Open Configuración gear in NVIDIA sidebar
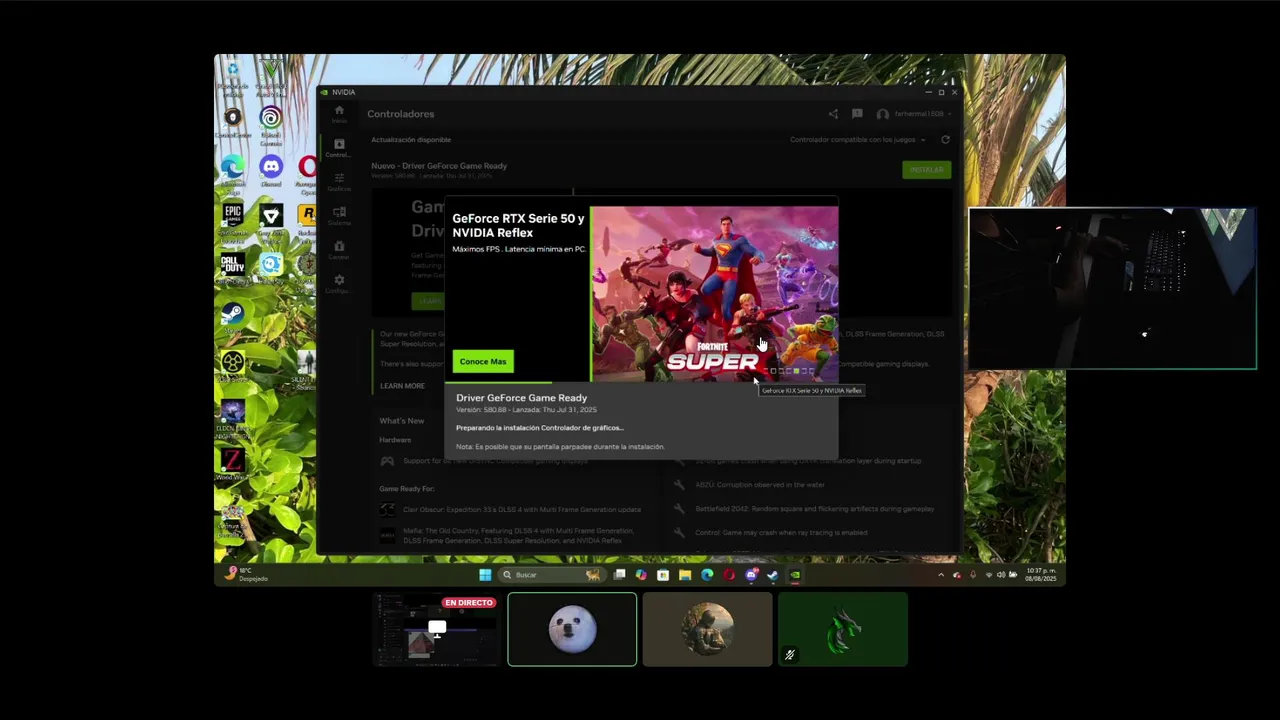The width and height of the screenshot is (1280, 720). coord(339,284)
